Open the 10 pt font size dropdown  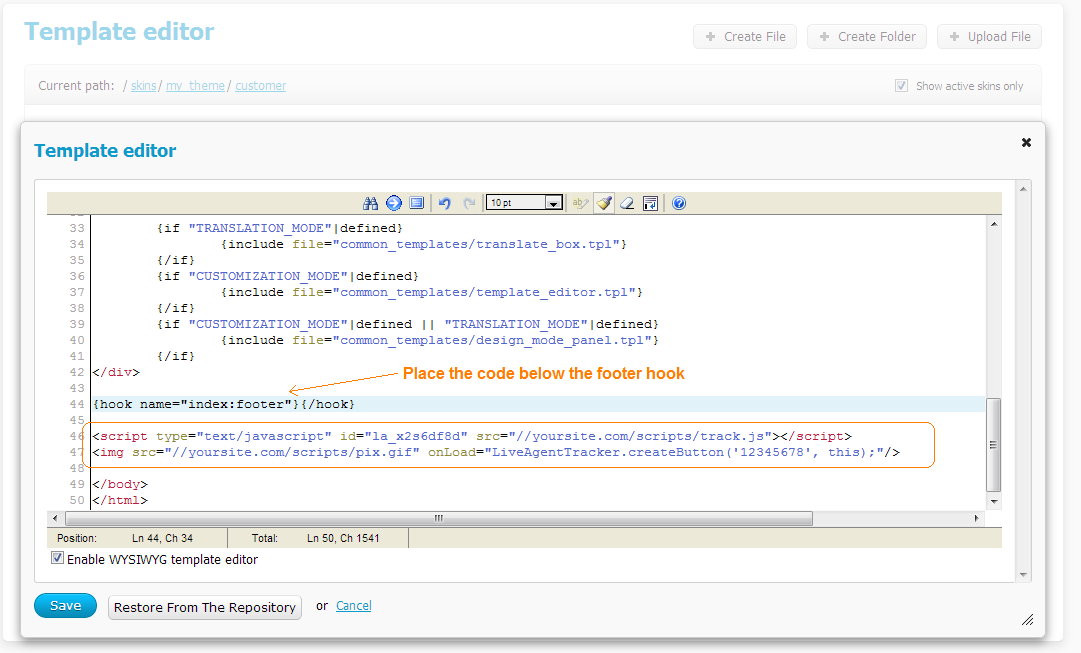click(x=525, y=203)
